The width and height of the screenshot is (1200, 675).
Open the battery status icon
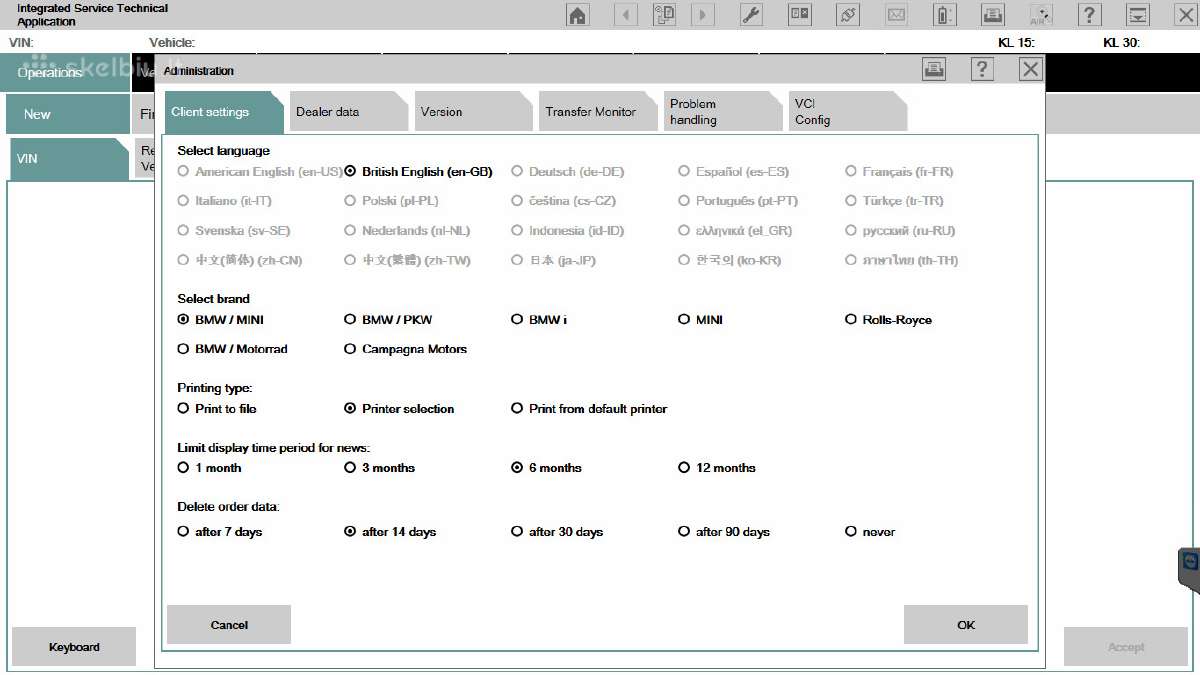pos(945,15)
